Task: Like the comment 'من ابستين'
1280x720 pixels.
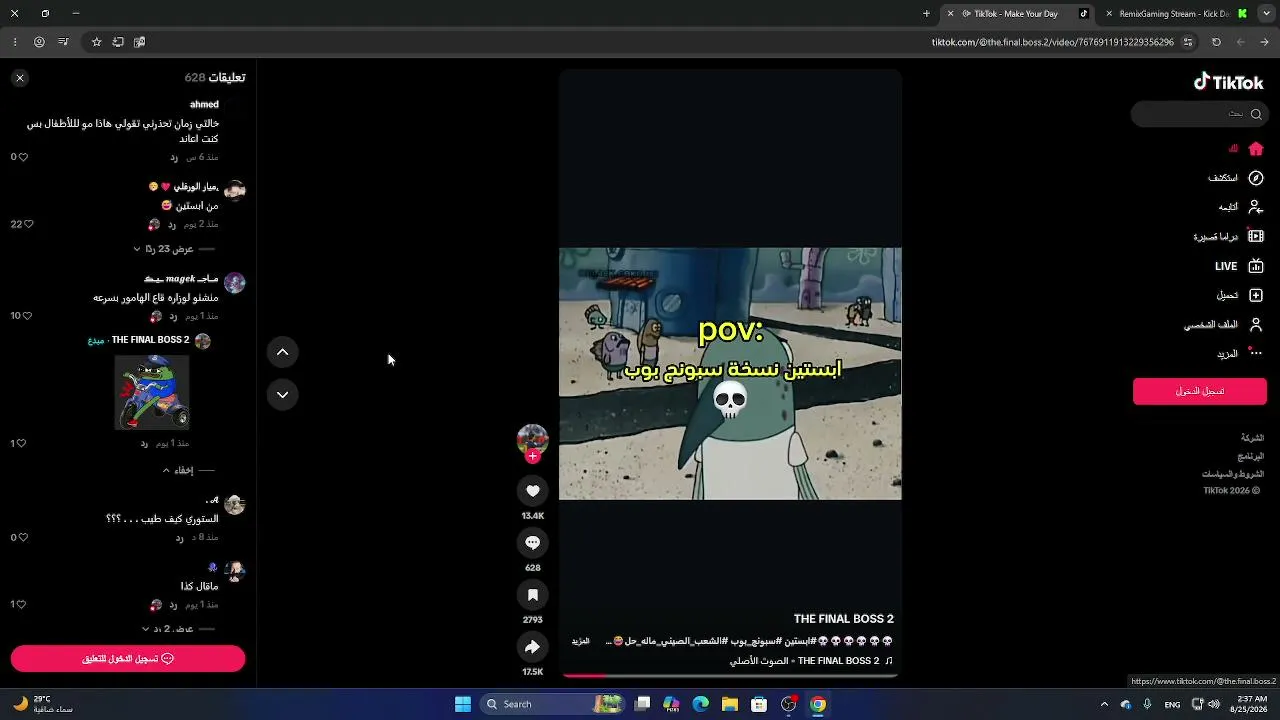Action: point(28,224)
